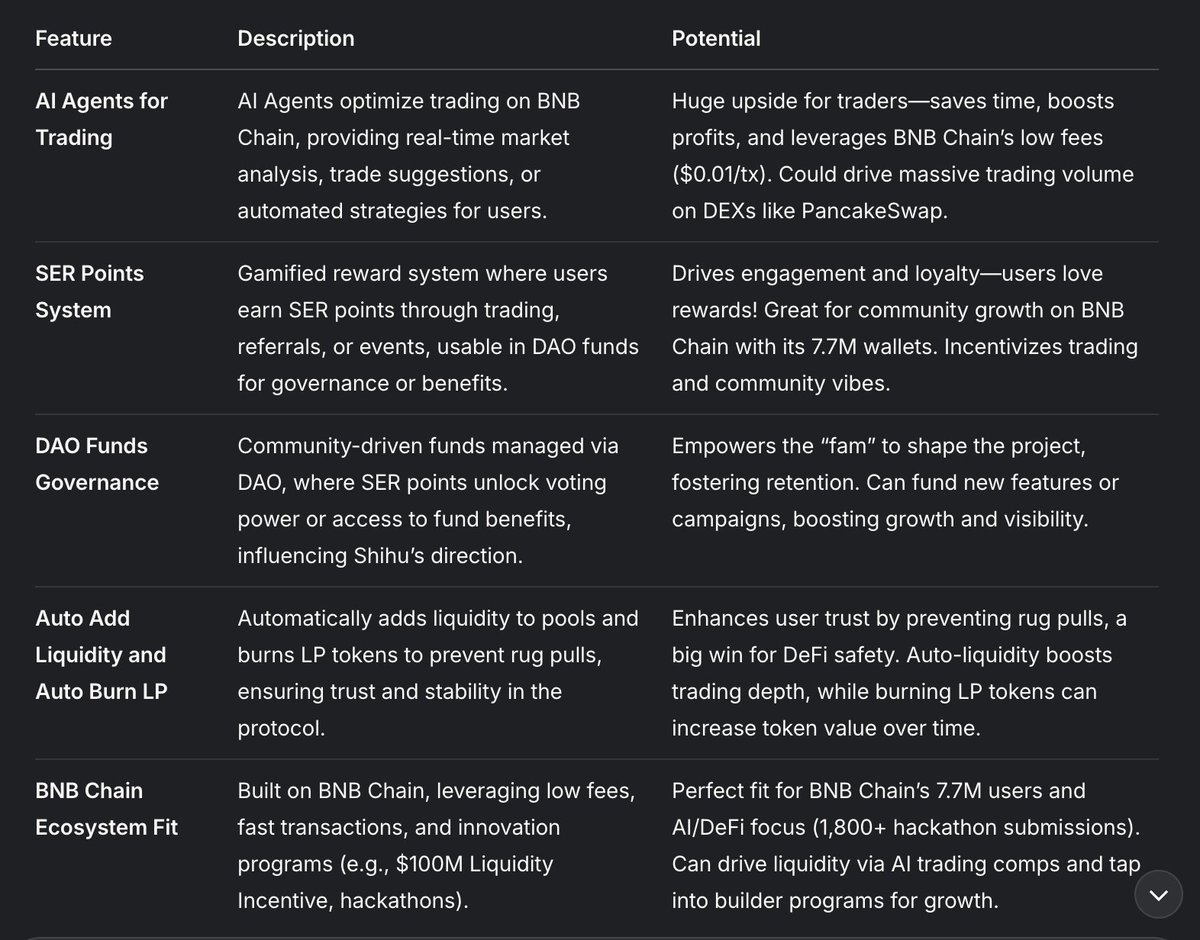Click Auto Add Liquidity and Auto Burn LP cell

click(101, 655)
